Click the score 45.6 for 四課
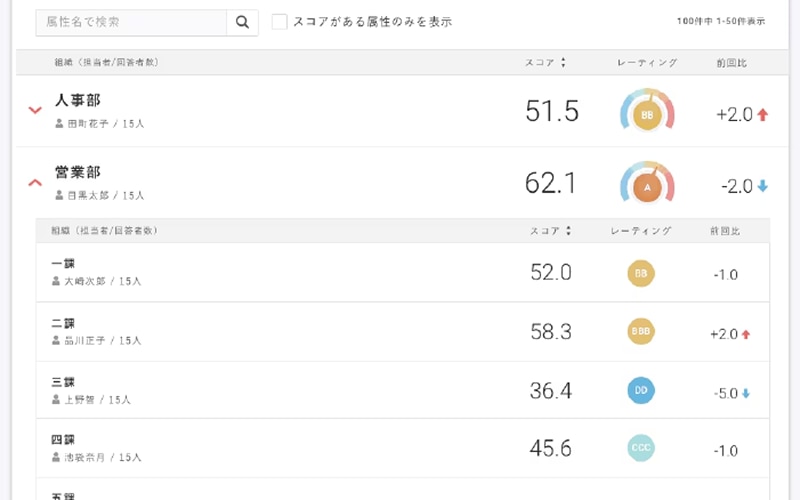800x500 pixels. [x=551, y=448]
